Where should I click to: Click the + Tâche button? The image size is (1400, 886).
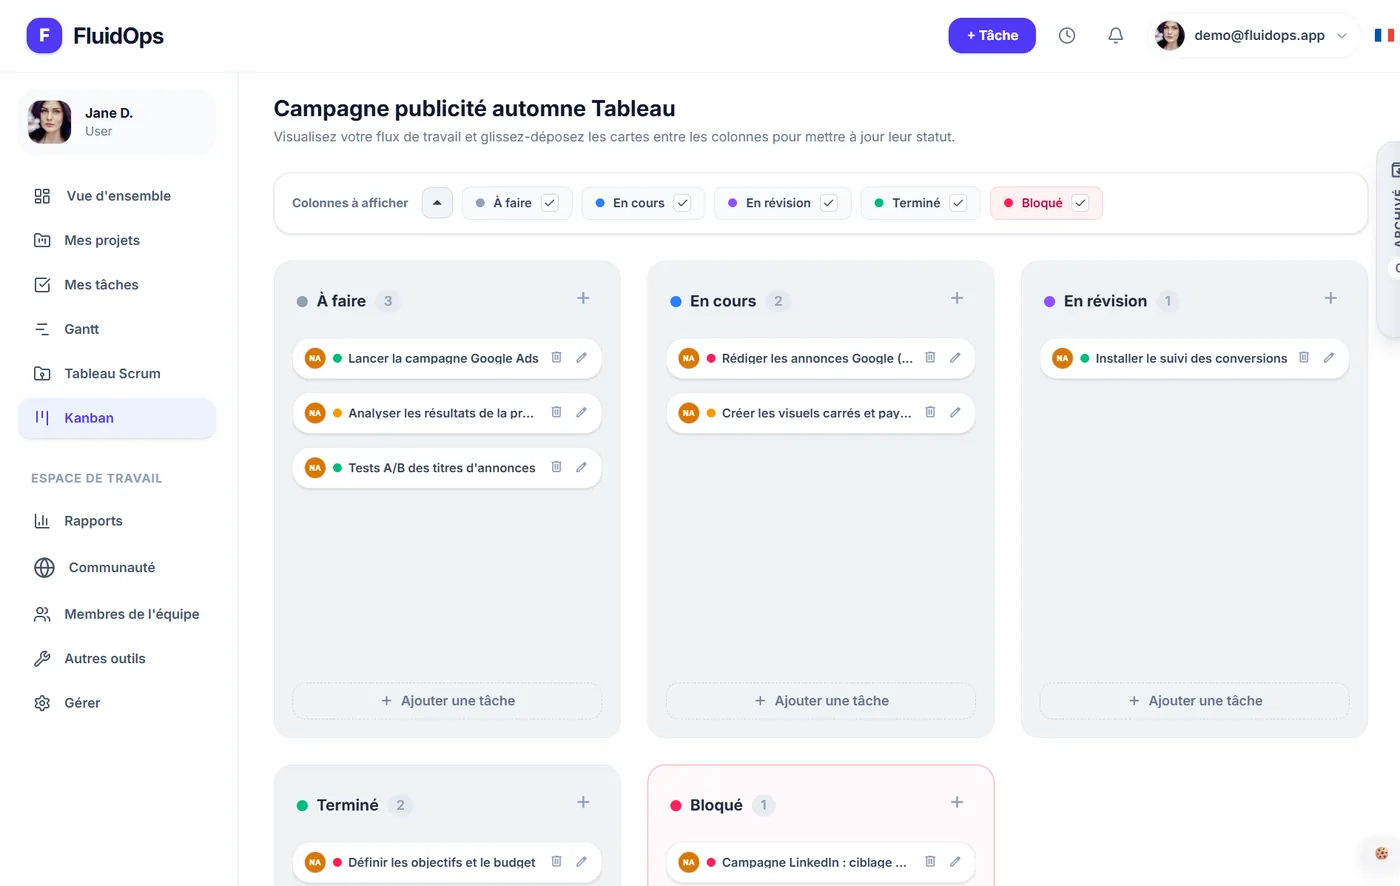[992, 36]
